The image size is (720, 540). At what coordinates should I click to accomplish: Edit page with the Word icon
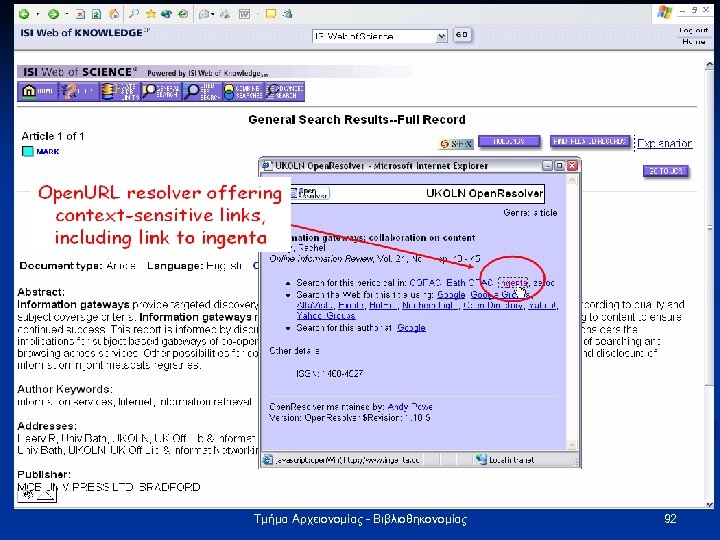tap(244, 14)
